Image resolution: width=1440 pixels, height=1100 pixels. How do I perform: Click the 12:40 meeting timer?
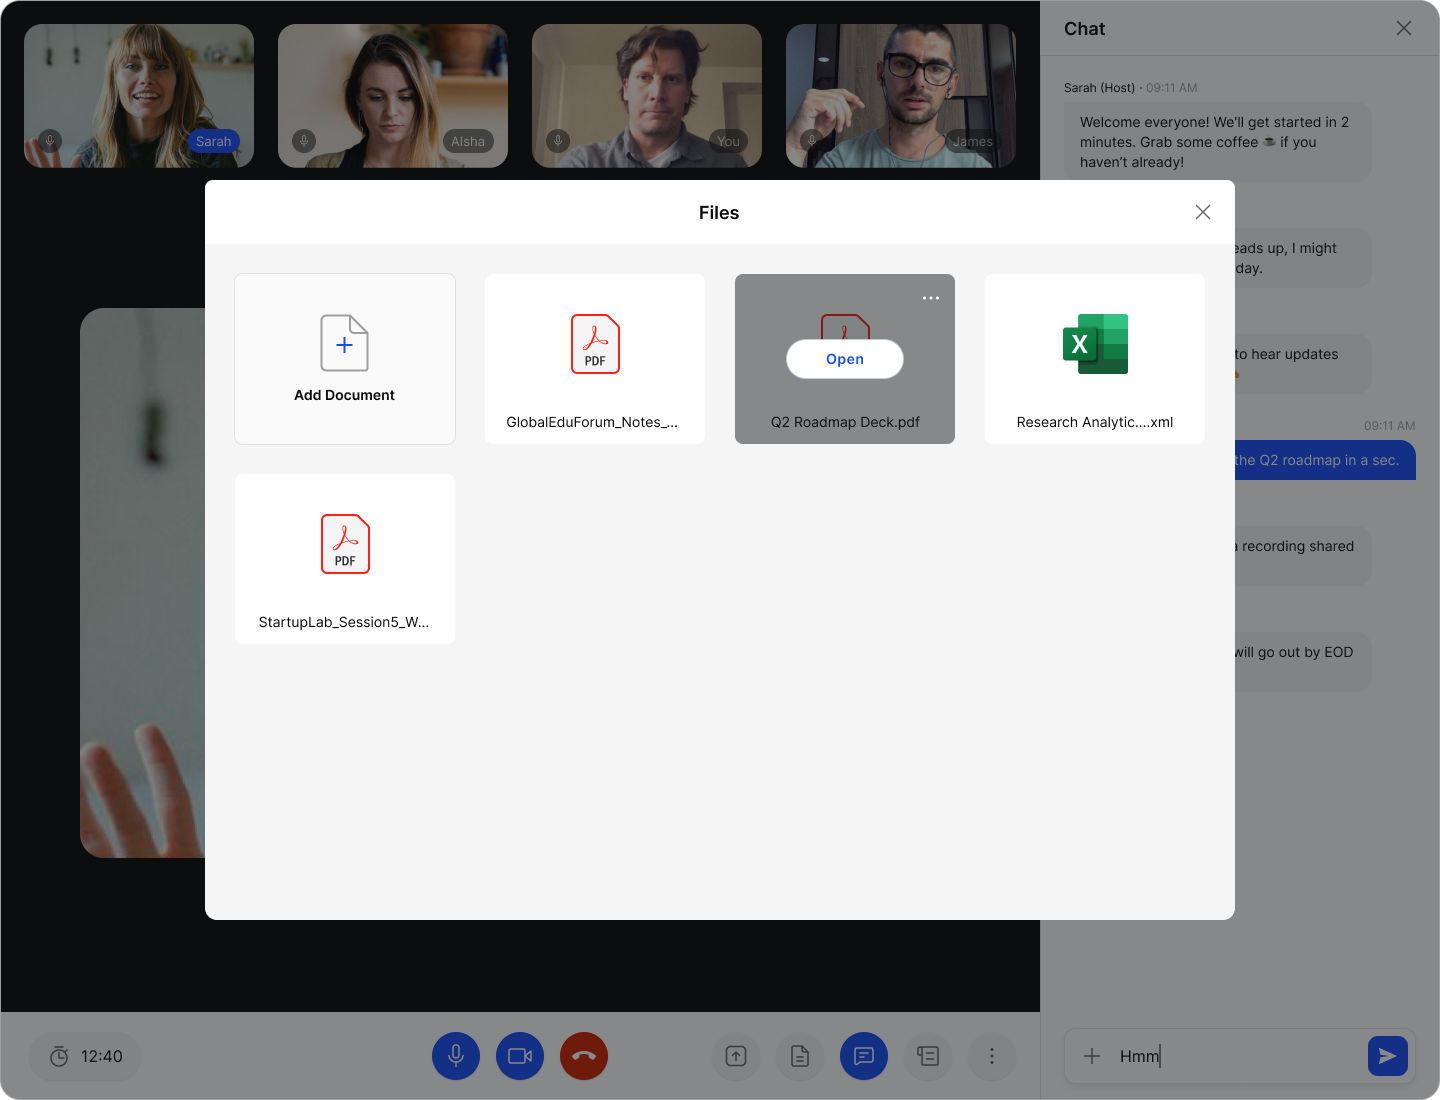point(86,1056)
